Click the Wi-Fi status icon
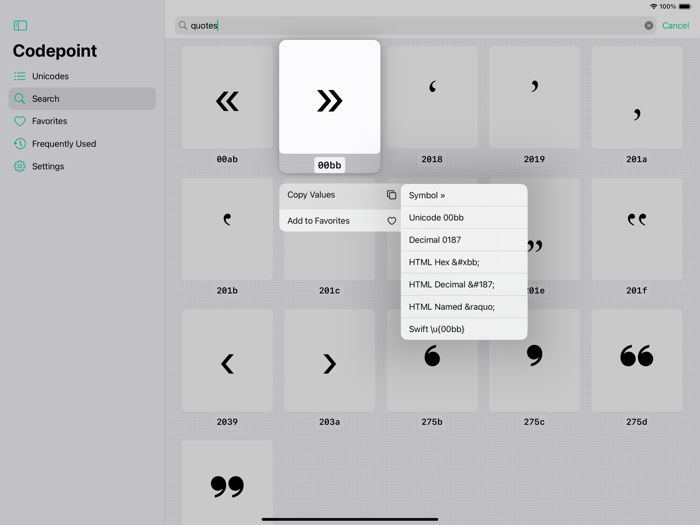Screen dimensions: 700x525 (654, 6)
